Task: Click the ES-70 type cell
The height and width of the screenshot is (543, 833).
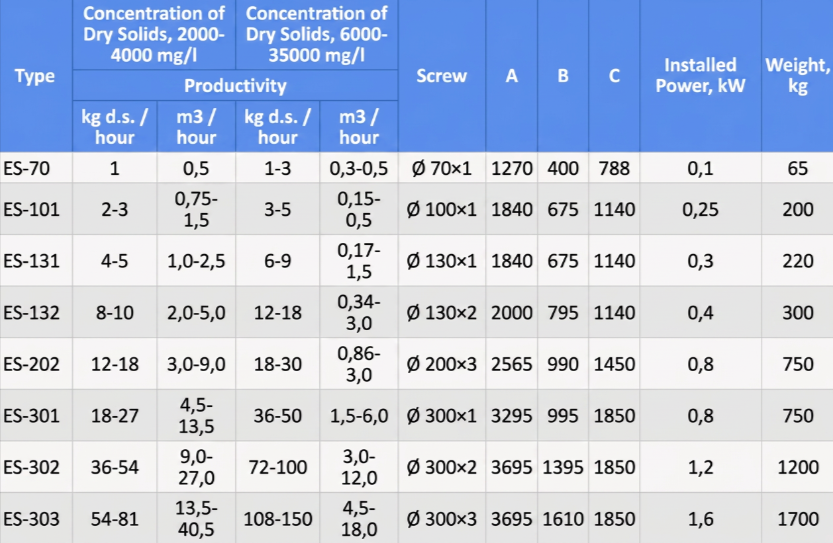Action: tap(24, 168)
